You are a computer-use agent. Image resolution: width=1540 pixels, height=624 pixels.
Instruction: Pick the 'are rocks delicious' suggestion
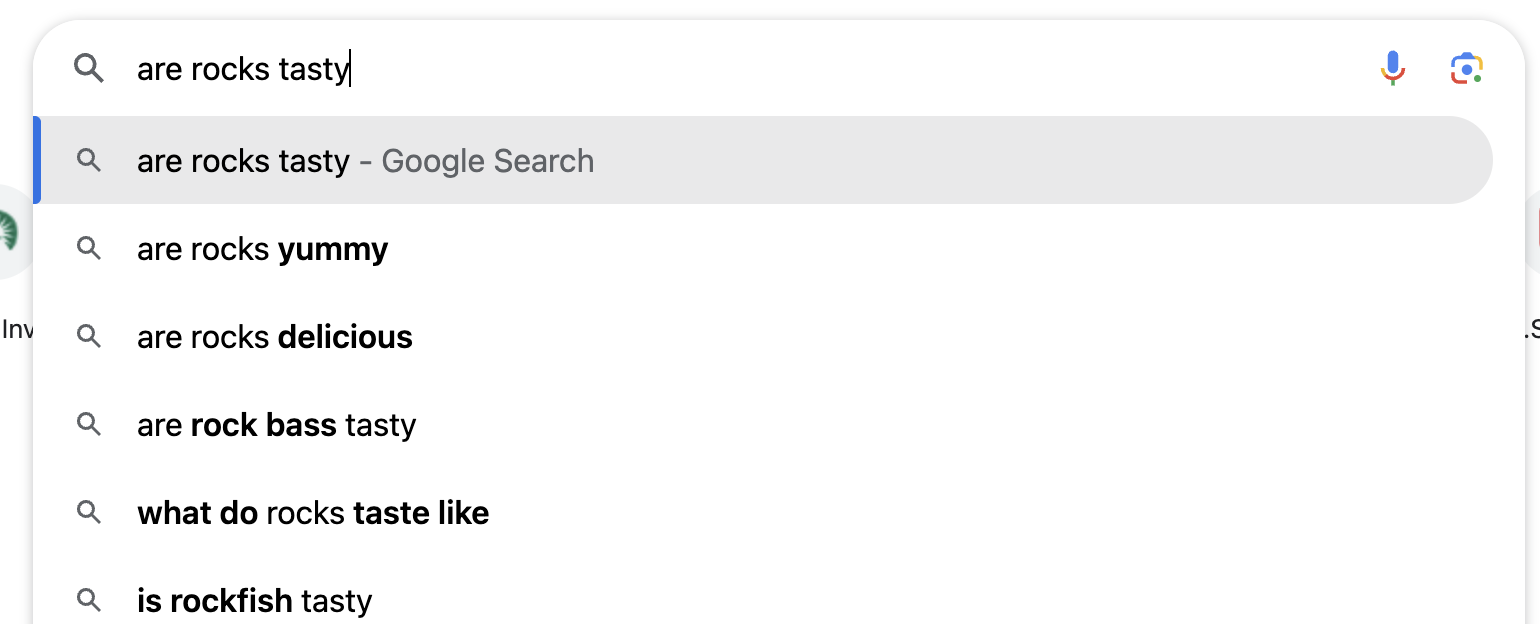coord(274,337)
